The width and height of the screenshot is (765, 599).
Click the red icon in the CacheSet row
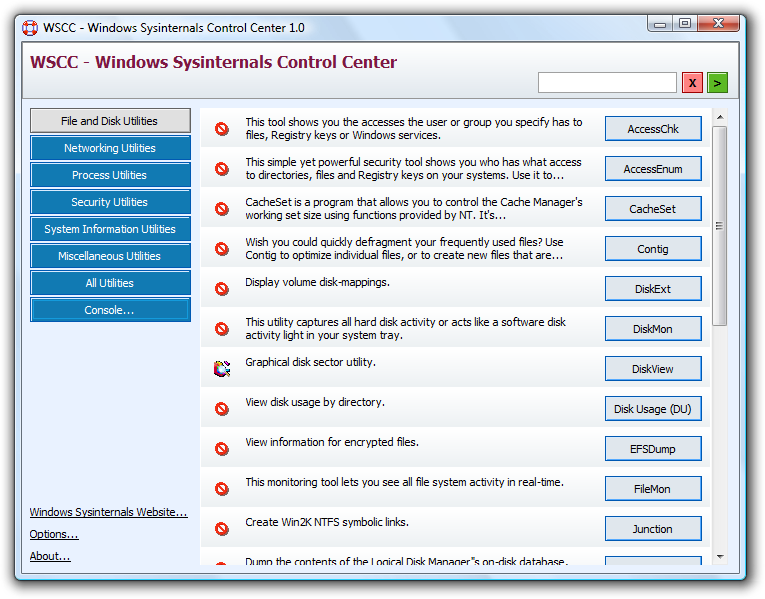click(x=222, y=209)
